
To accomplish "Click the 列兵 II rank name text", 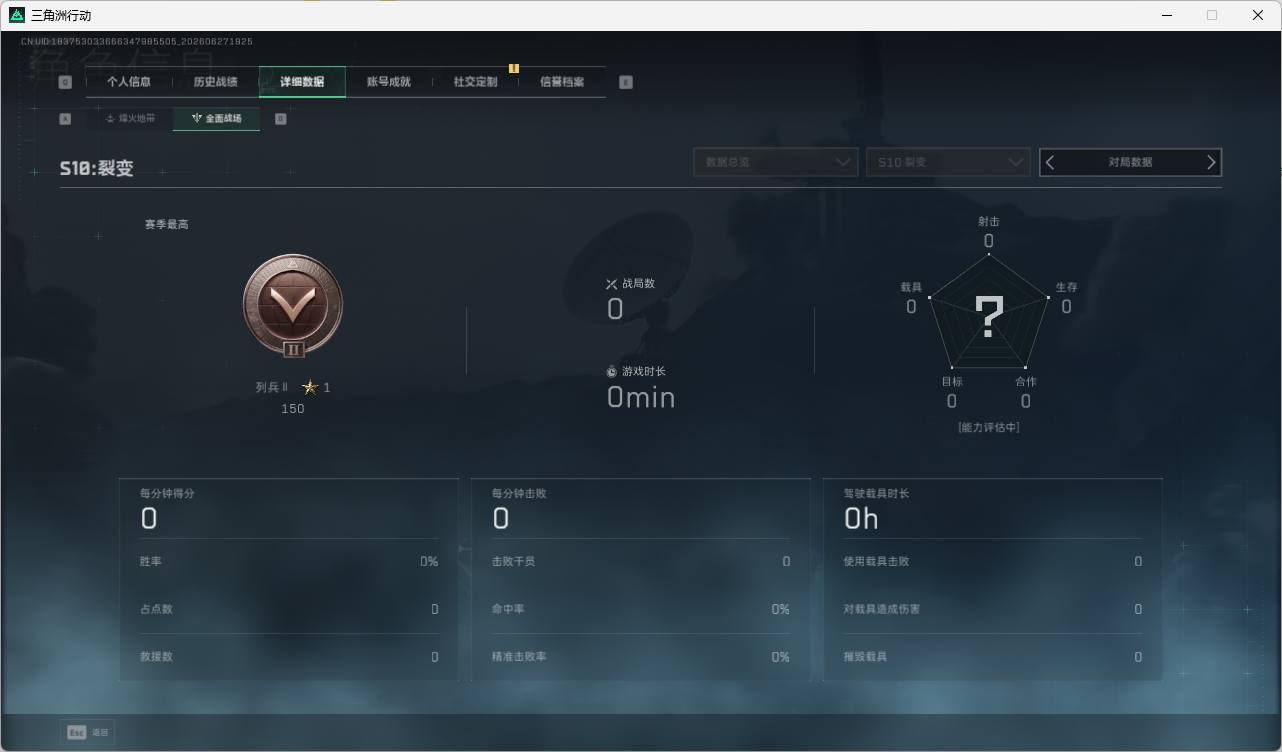I will (271, 387).
